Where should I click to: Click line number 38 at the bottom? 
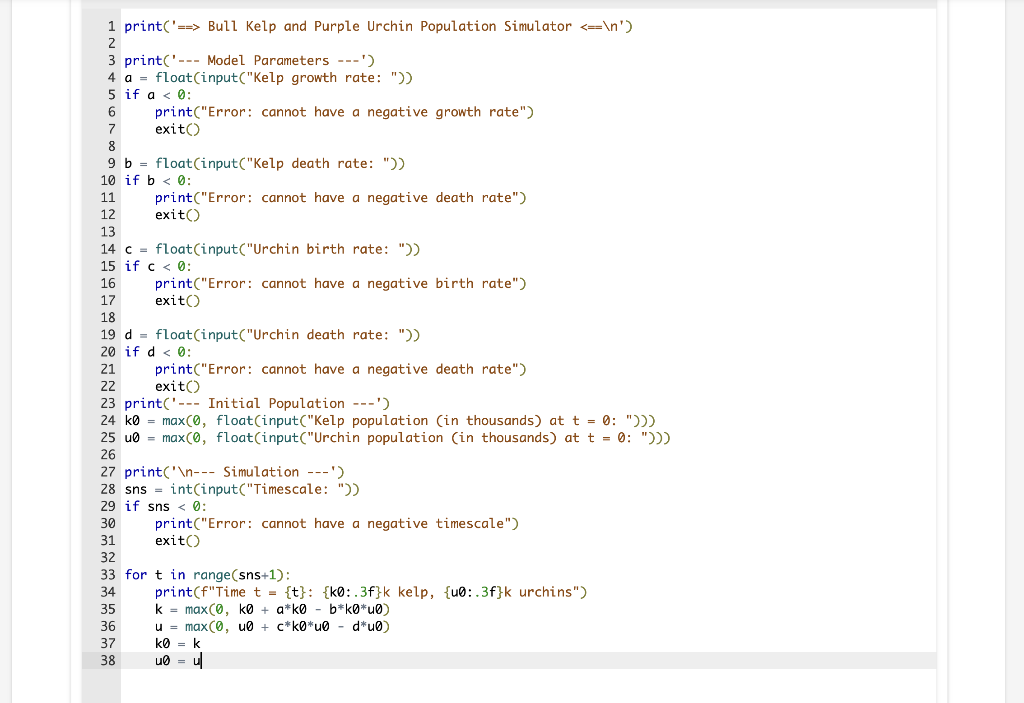pyautogui.click(x=107, y=660)
